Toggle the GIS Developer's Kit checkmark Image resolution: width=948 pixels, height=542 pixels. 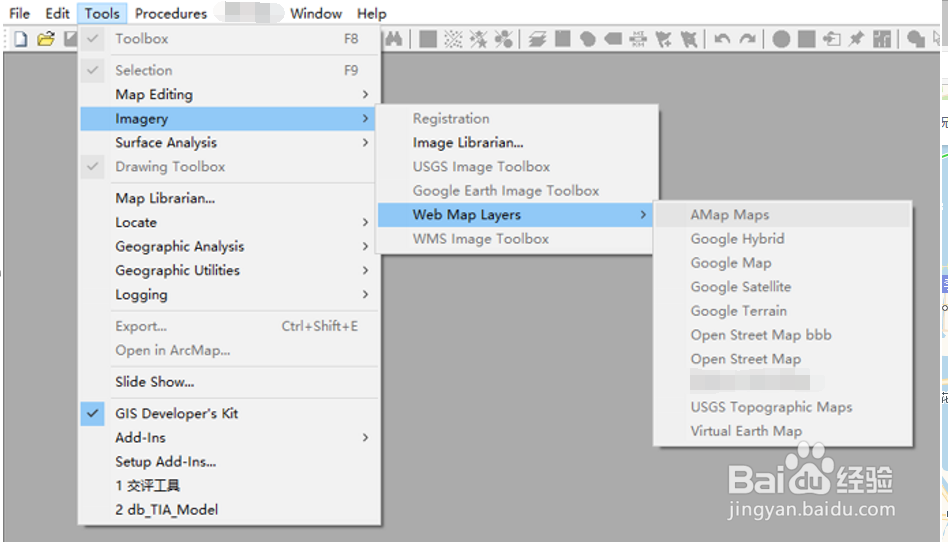[93, 413]
